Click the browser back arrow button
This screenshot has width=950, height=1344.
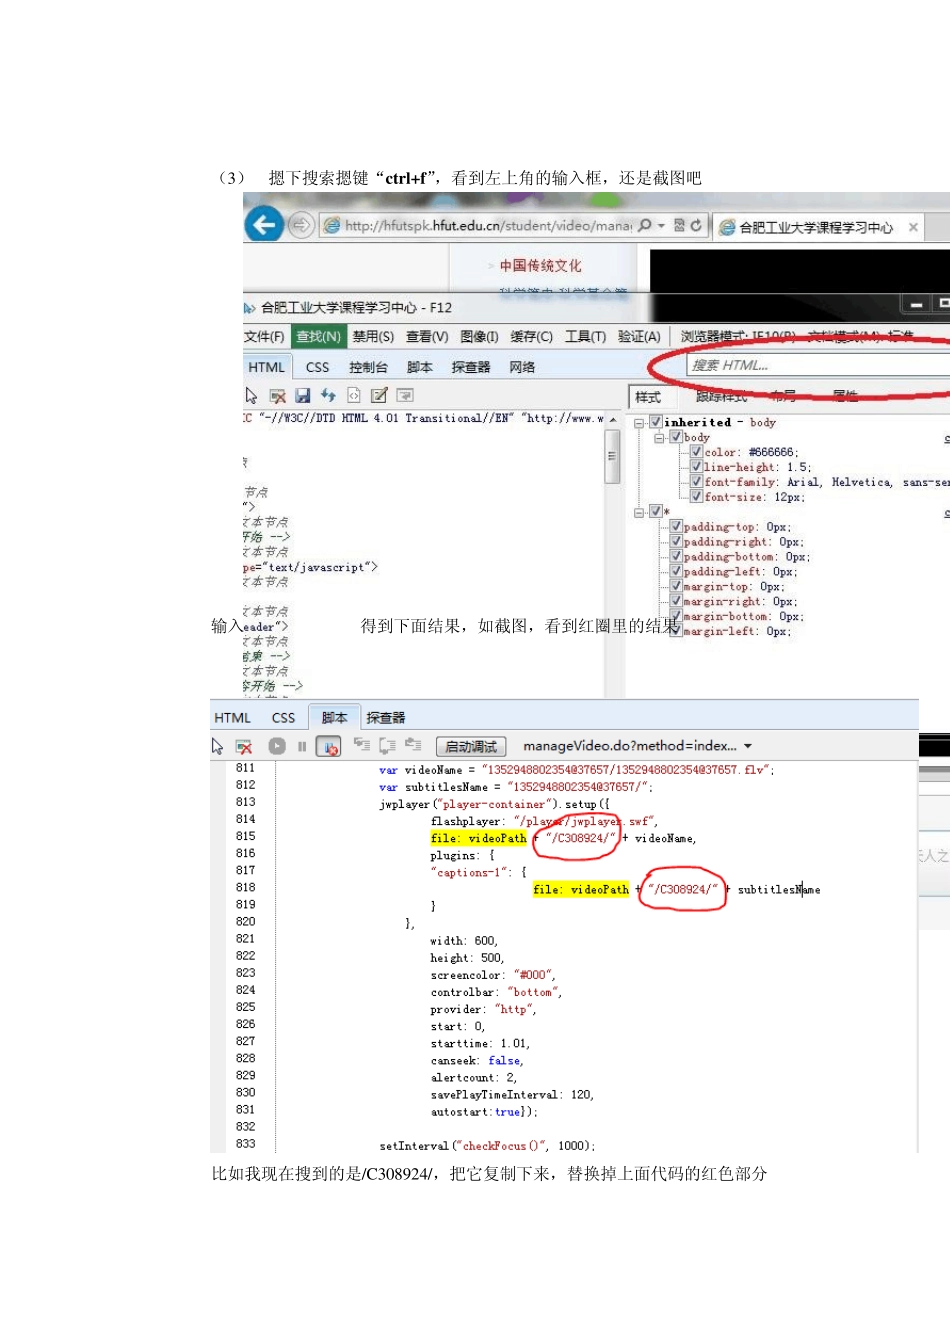point(264,225)
